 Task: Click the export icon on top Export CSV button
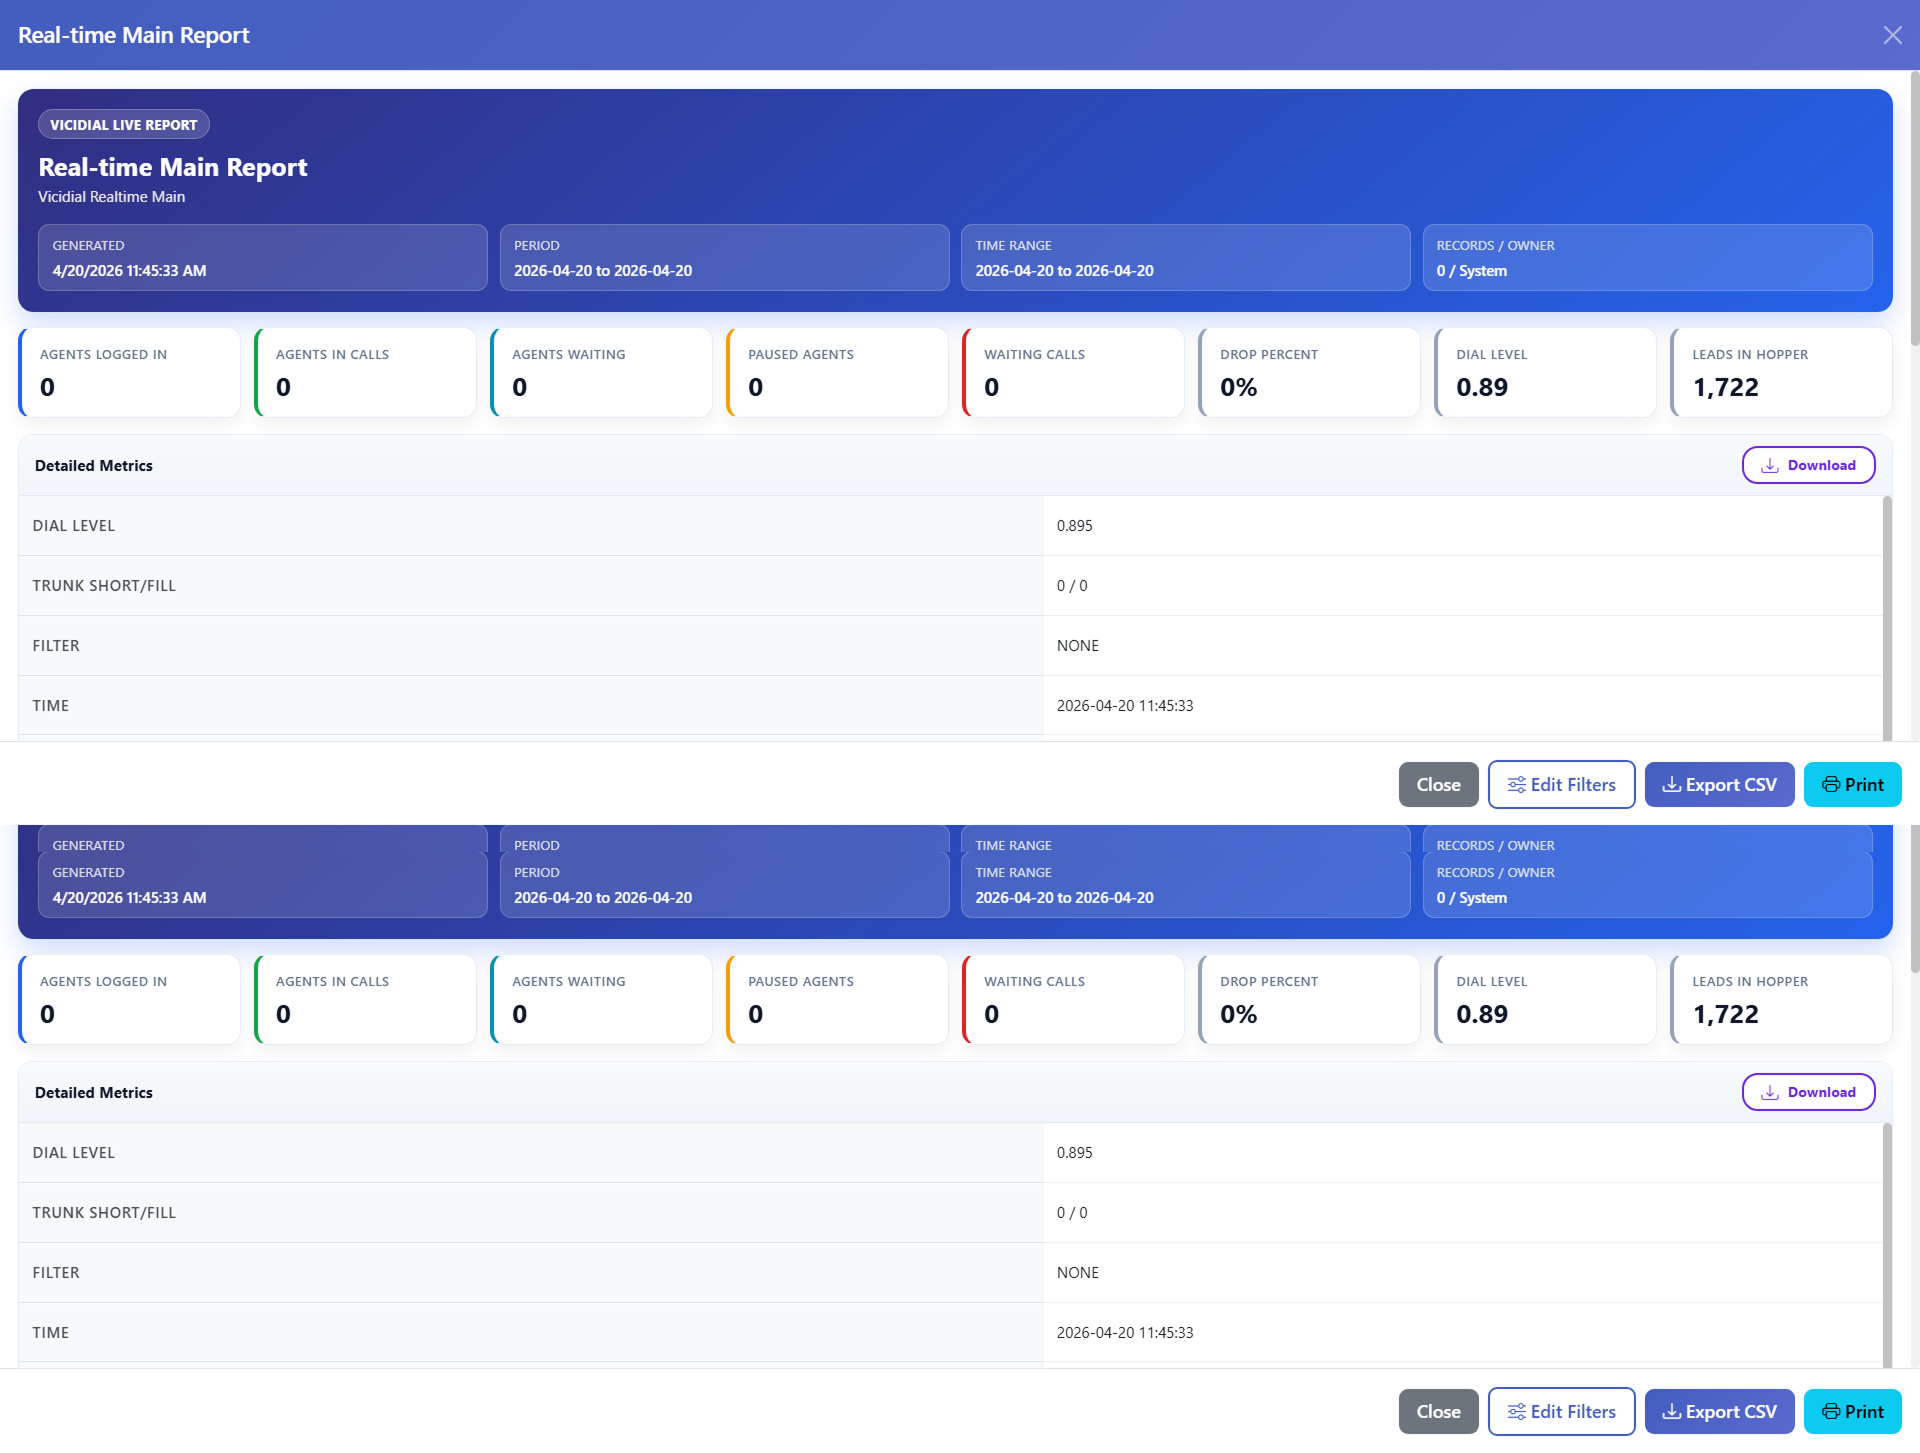click(1673, 784)
